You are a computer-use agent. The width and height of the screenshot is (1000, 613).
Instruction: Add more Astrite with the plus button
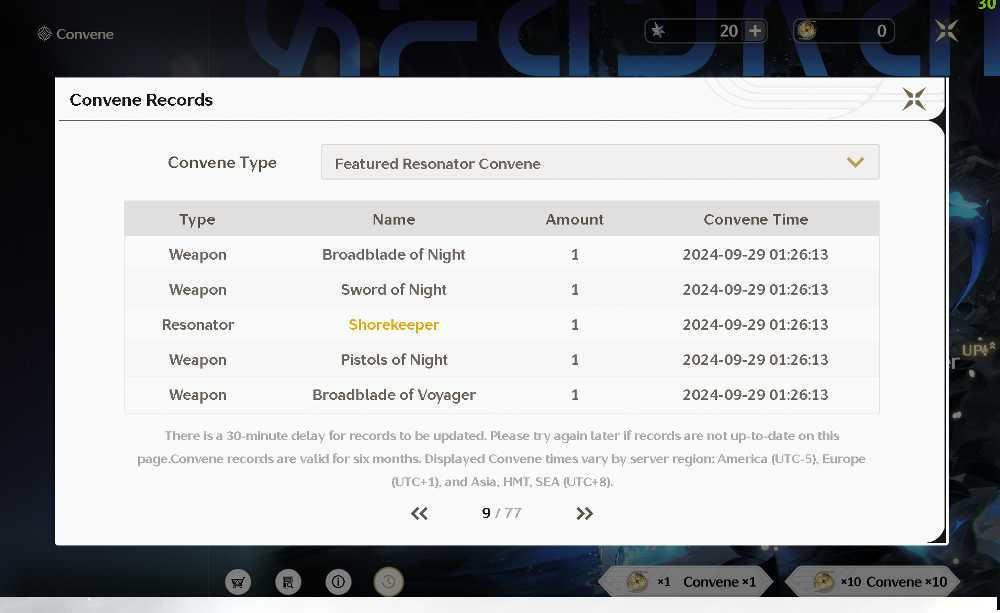(754, 31)
